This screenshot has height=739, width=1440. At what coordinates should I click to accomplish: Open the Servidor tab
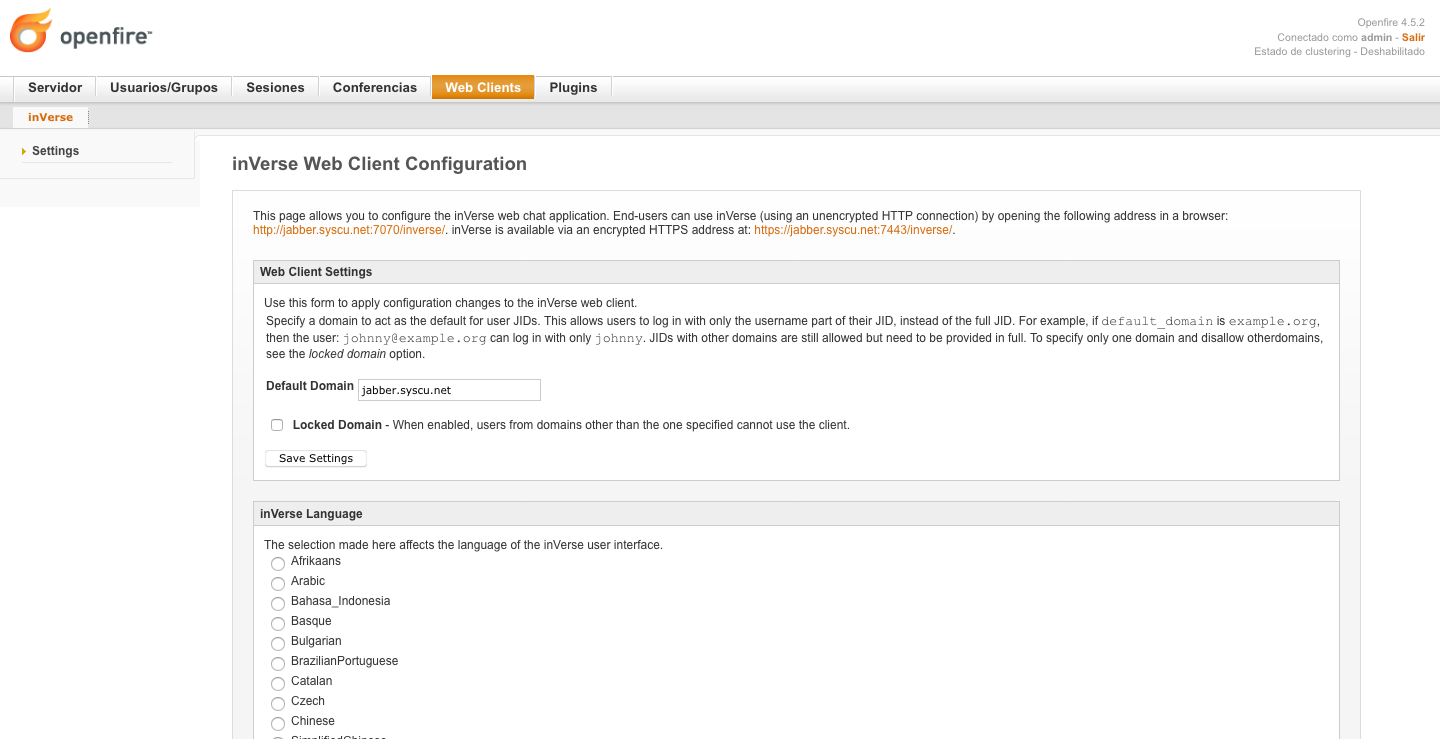tap(55, 87)
